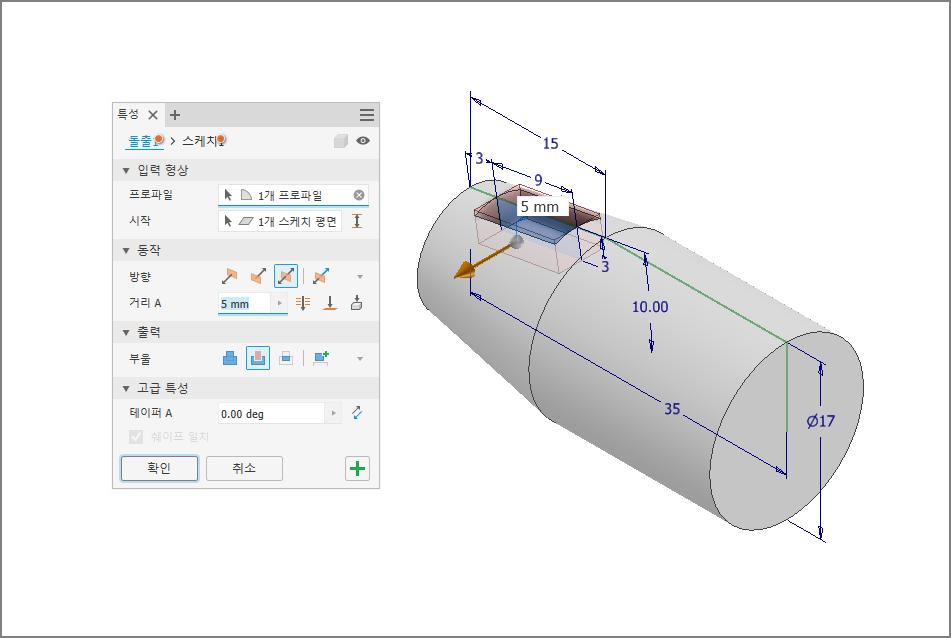
Task: Collapse the 동작 section
Action: 126,250
